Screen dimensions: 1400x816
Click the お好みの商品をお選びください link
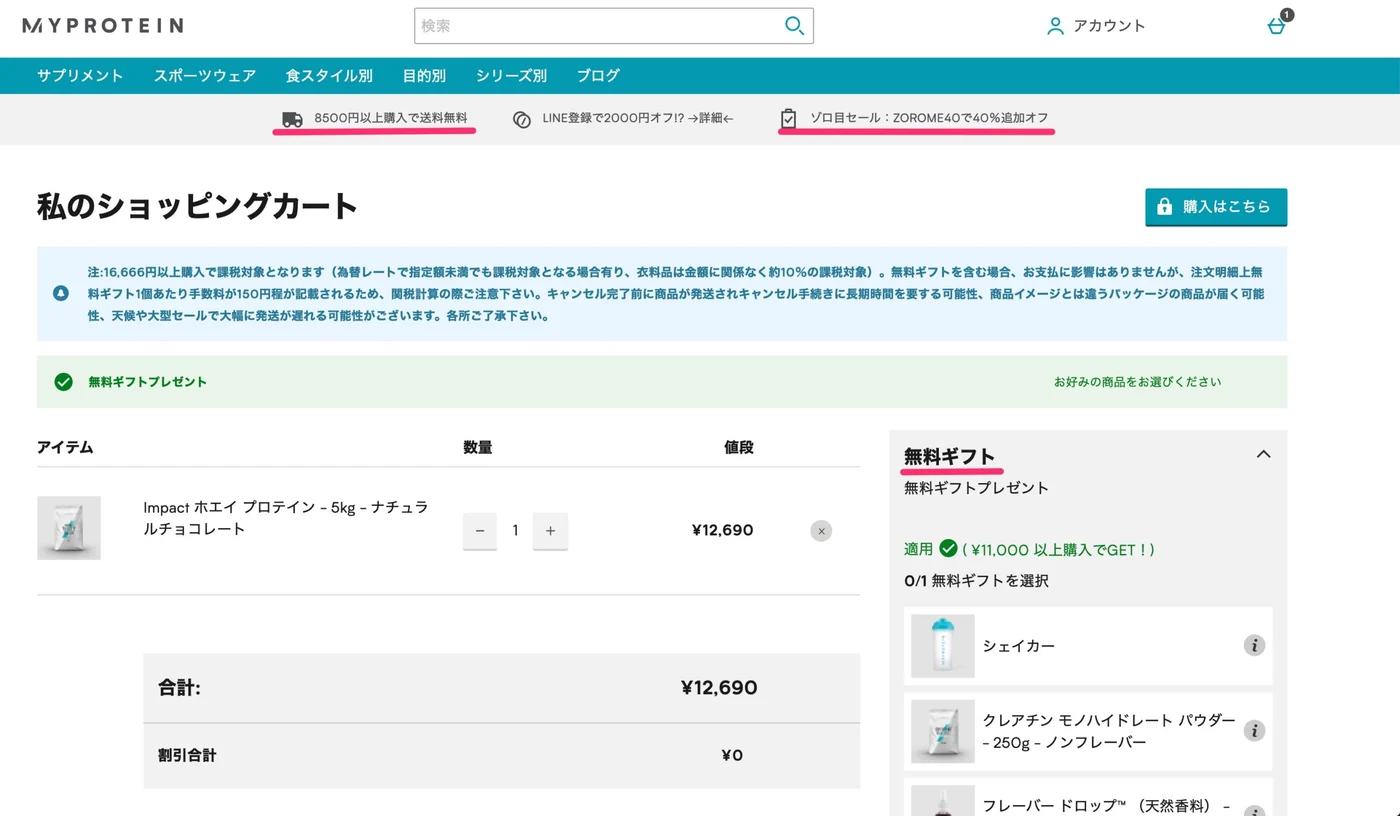point(1137,382)
